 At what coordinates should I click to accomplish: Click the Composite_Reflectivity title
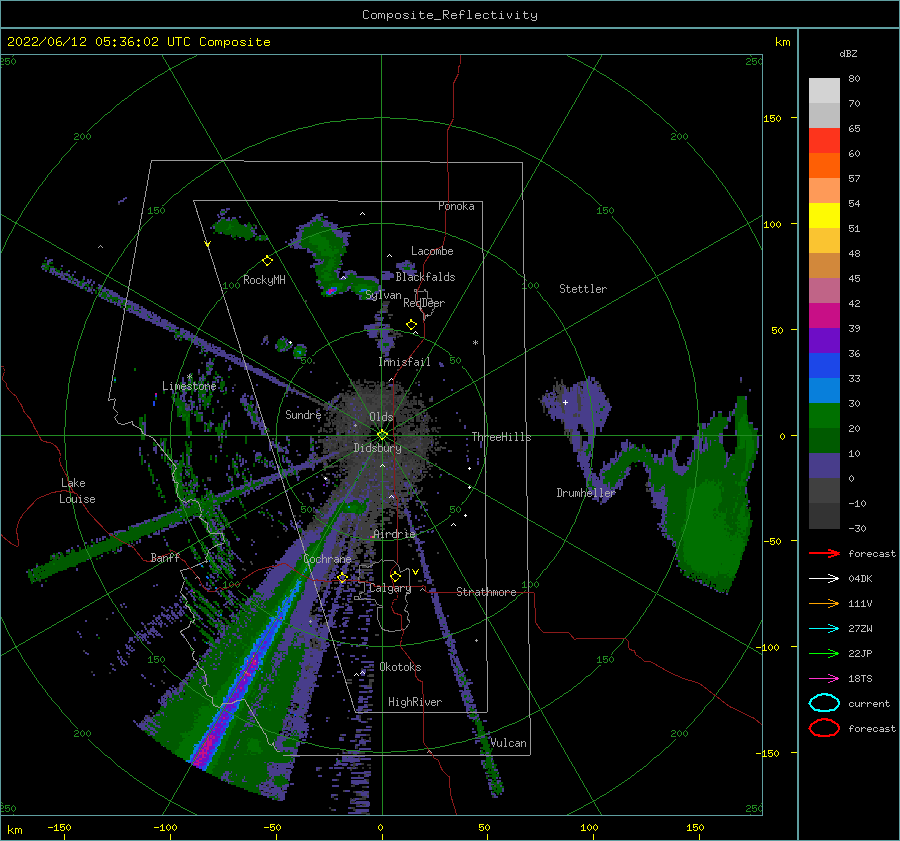(x=450, y=15)
